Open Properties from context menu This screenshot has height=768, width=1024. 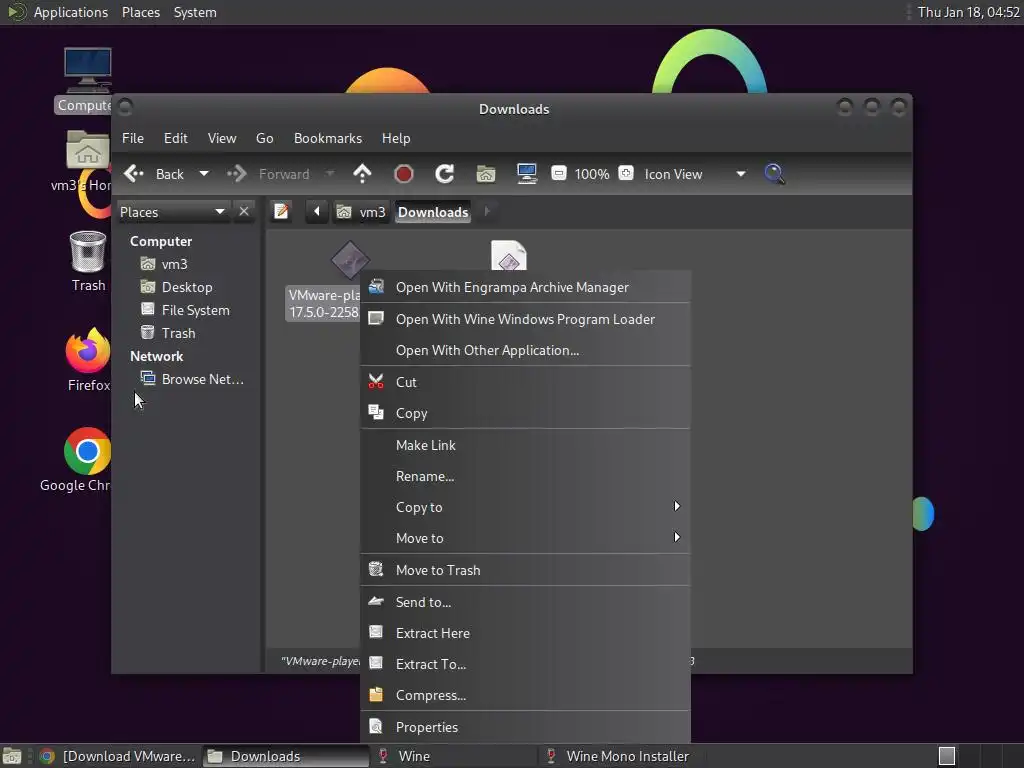click(x=525, y=727)
